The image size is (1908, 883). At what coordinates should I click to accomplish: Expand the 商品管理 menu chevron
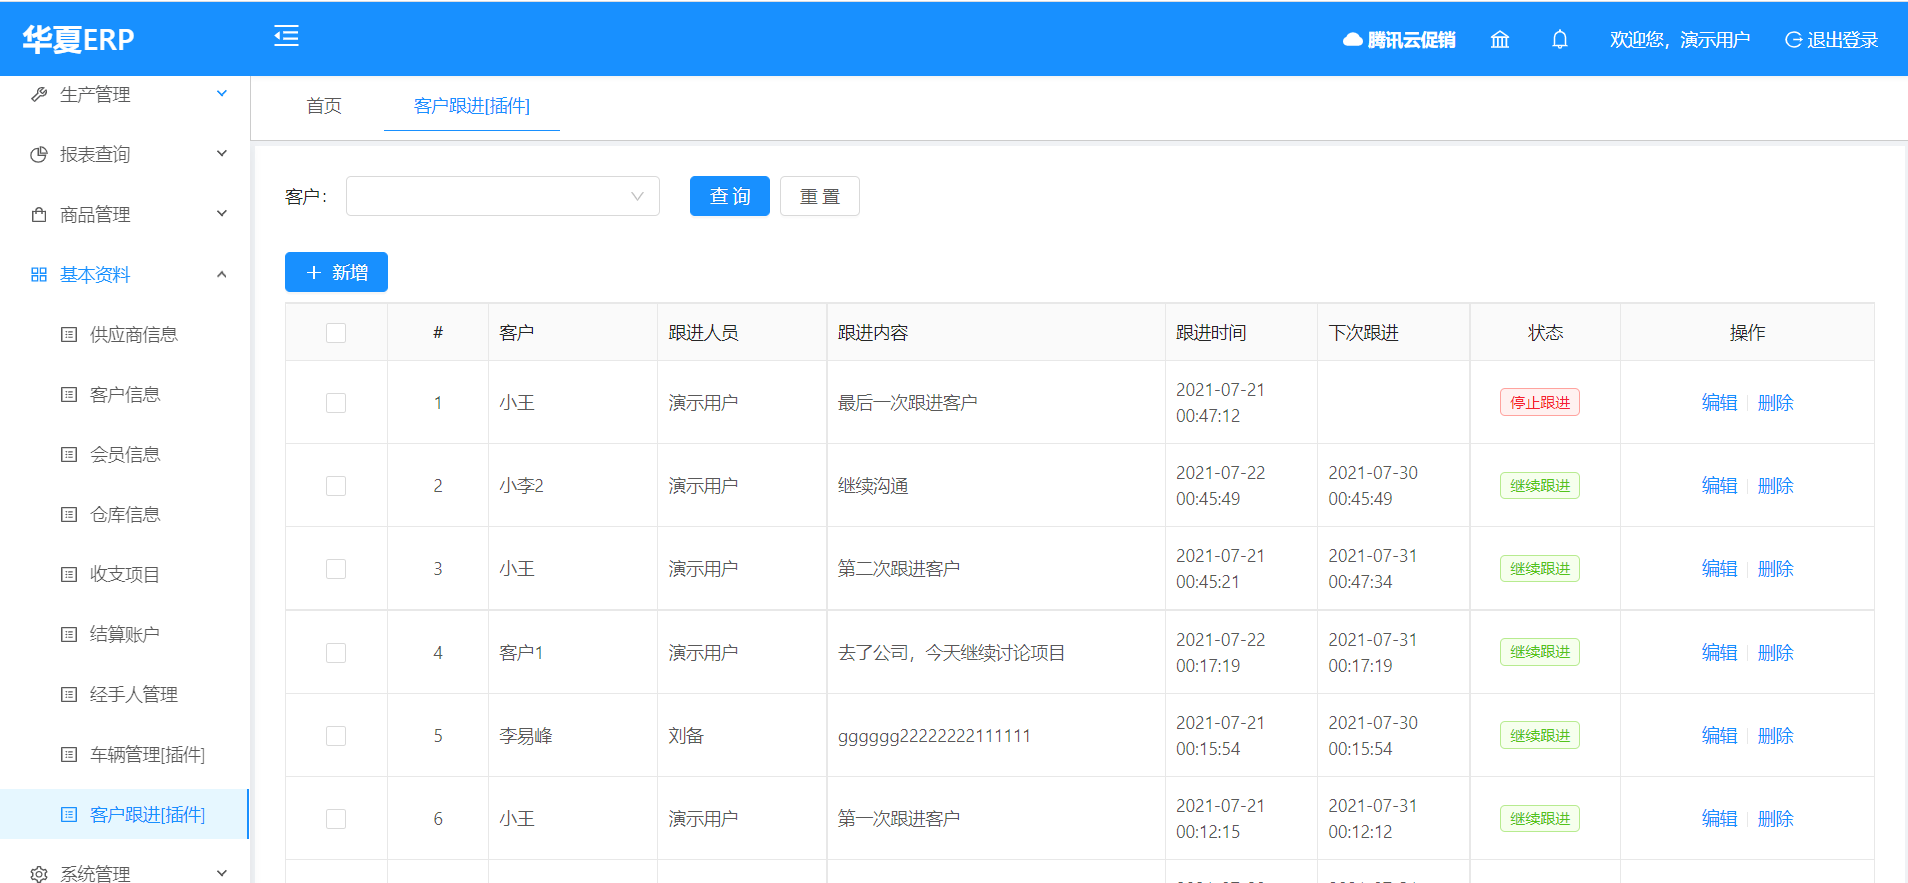[222, 213]
